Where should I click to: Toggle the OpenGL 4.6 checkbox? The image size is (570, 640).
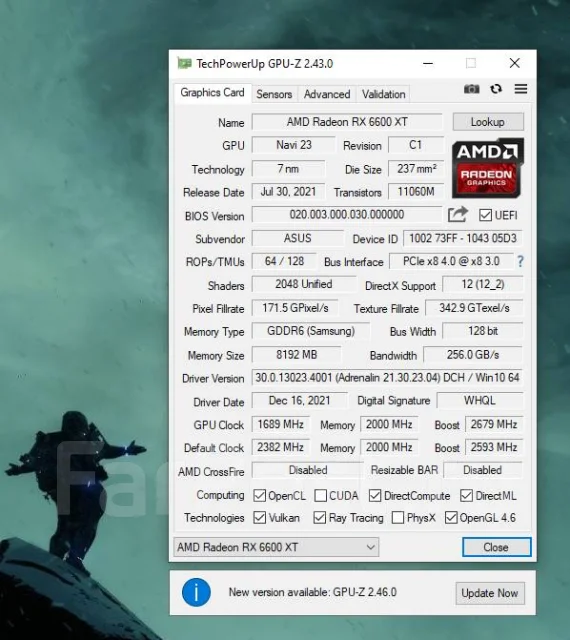(451, 518)
